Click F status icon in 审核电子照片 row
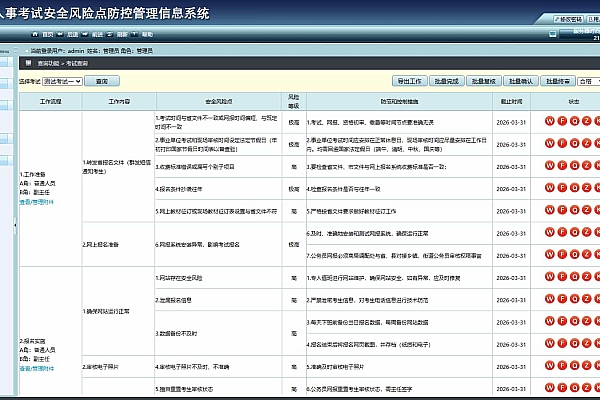The width and height of the screenshot is (600, 400). coord(562,366)
